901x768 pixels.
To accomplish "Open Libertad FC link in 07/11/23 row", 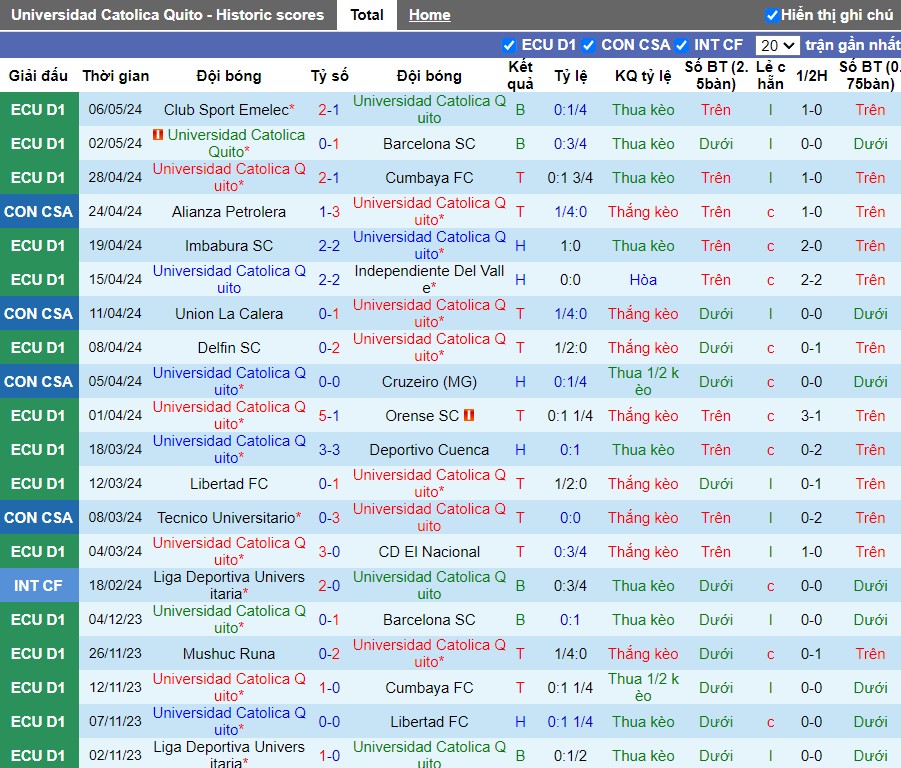I will pyautogui.click(x=429, y=721).
